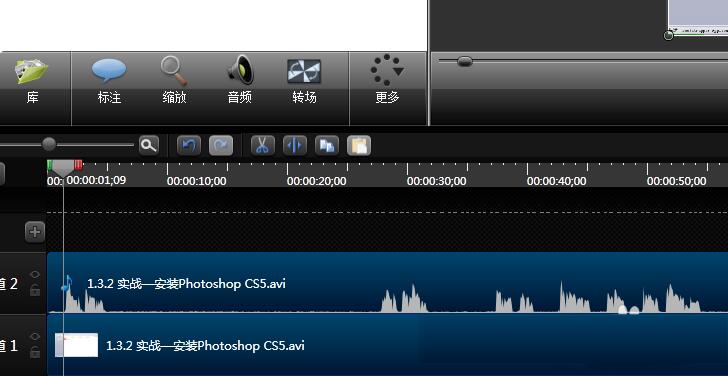728x376 pixels.
Task: Click the Copy button in timeline toolbar
Action: [x=327, y=145]
